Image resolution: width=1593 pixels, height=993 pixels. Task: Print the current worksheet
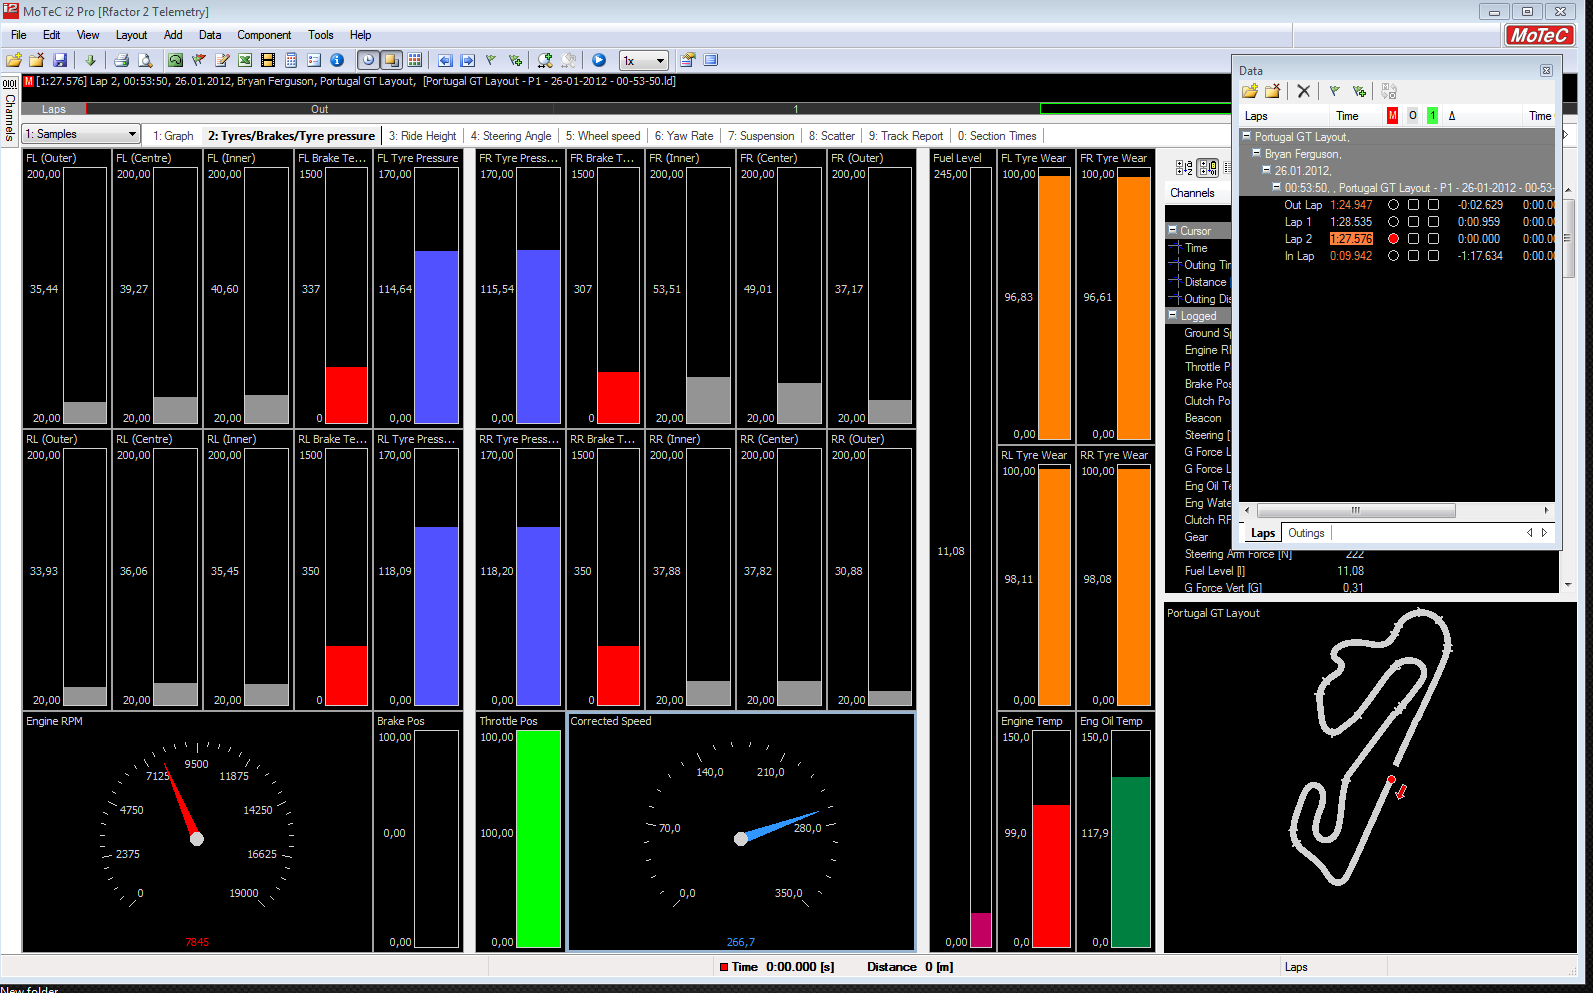[121, 60]
